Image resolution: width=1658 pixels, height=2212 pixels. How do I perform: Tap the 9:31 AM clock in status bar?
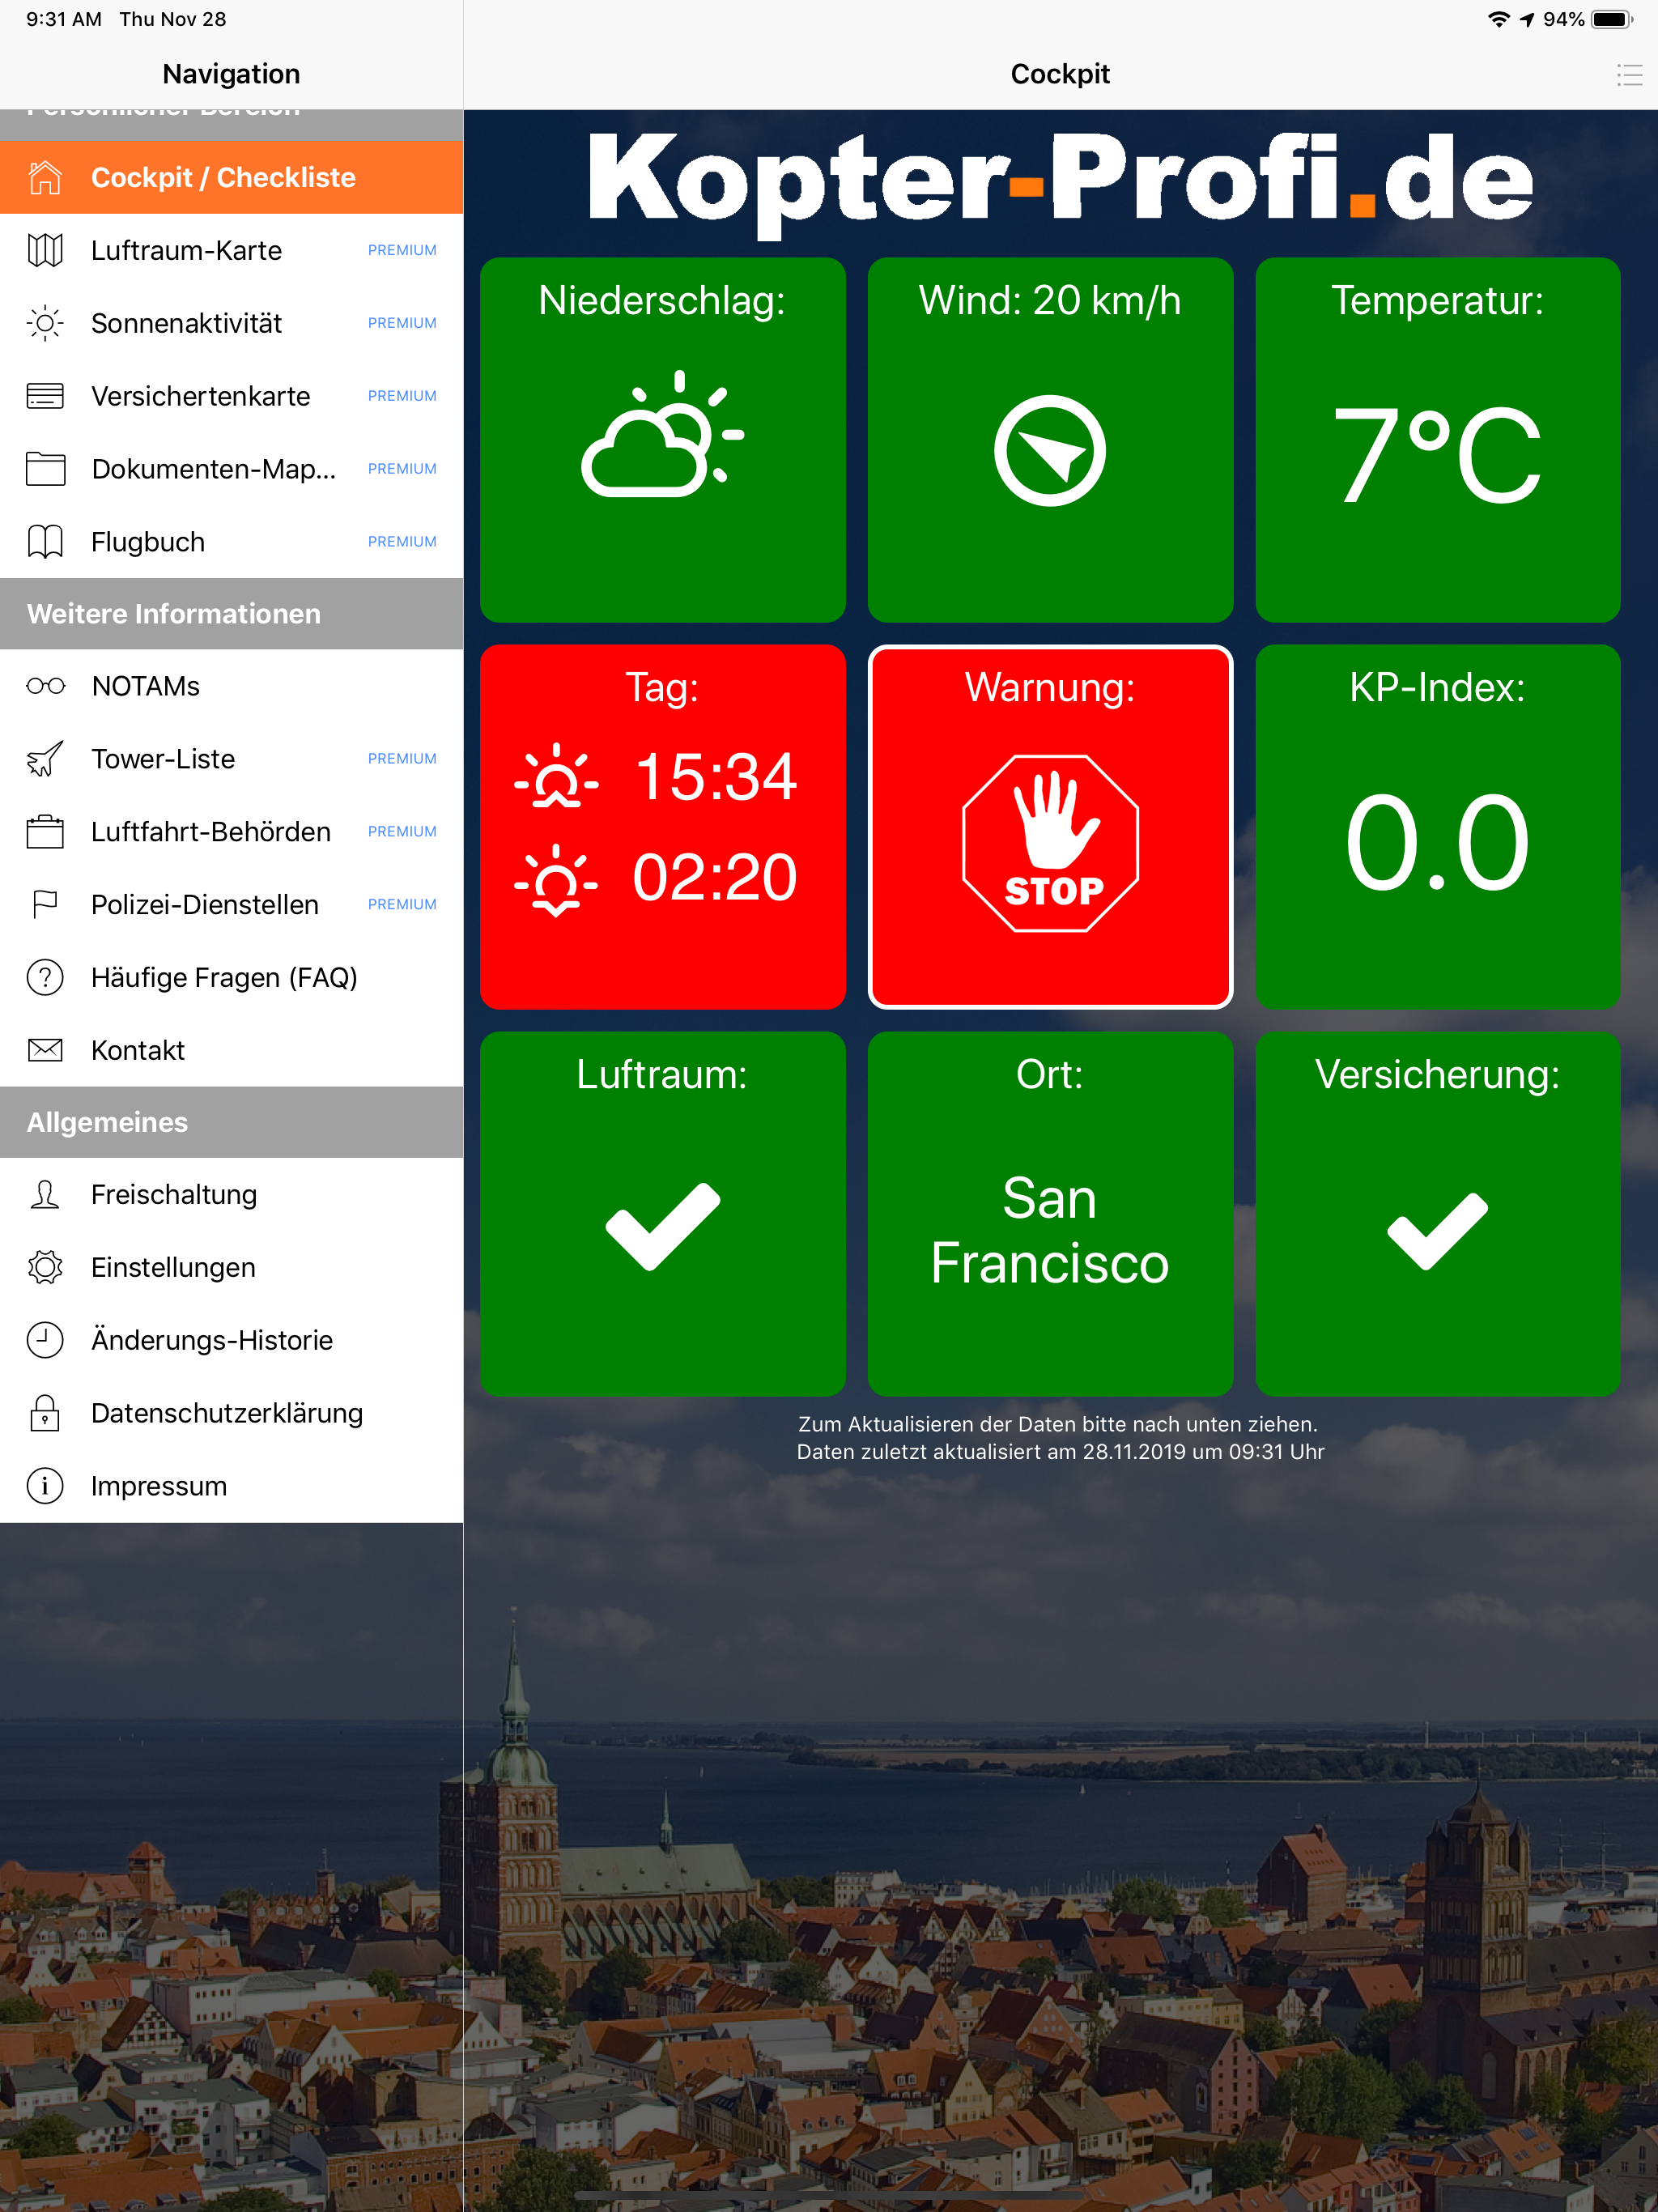coord(64,19)
